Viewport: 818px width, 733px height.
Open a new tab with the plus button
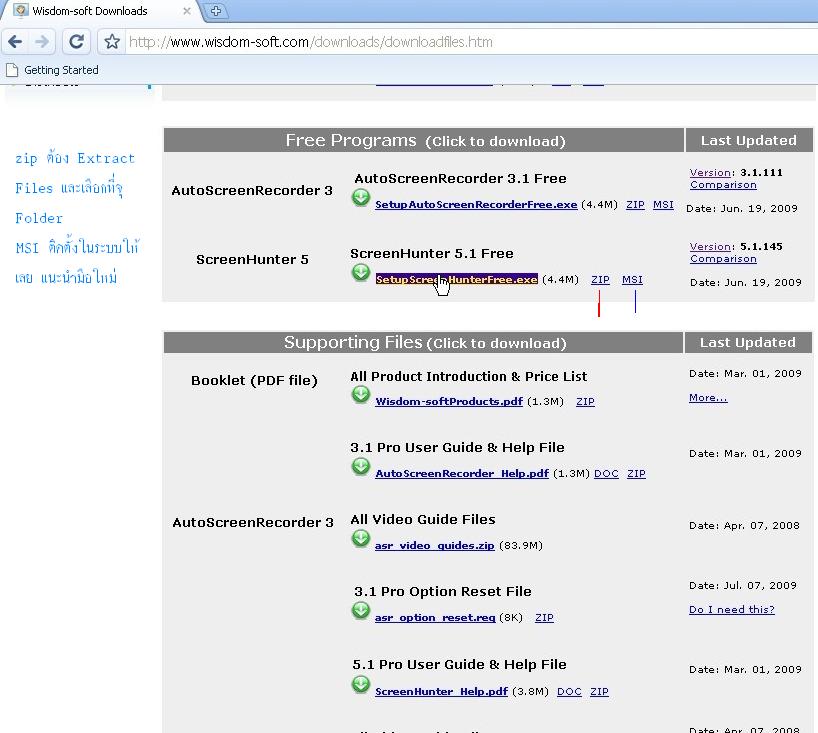pyautogui.click(x=216, y=11)
